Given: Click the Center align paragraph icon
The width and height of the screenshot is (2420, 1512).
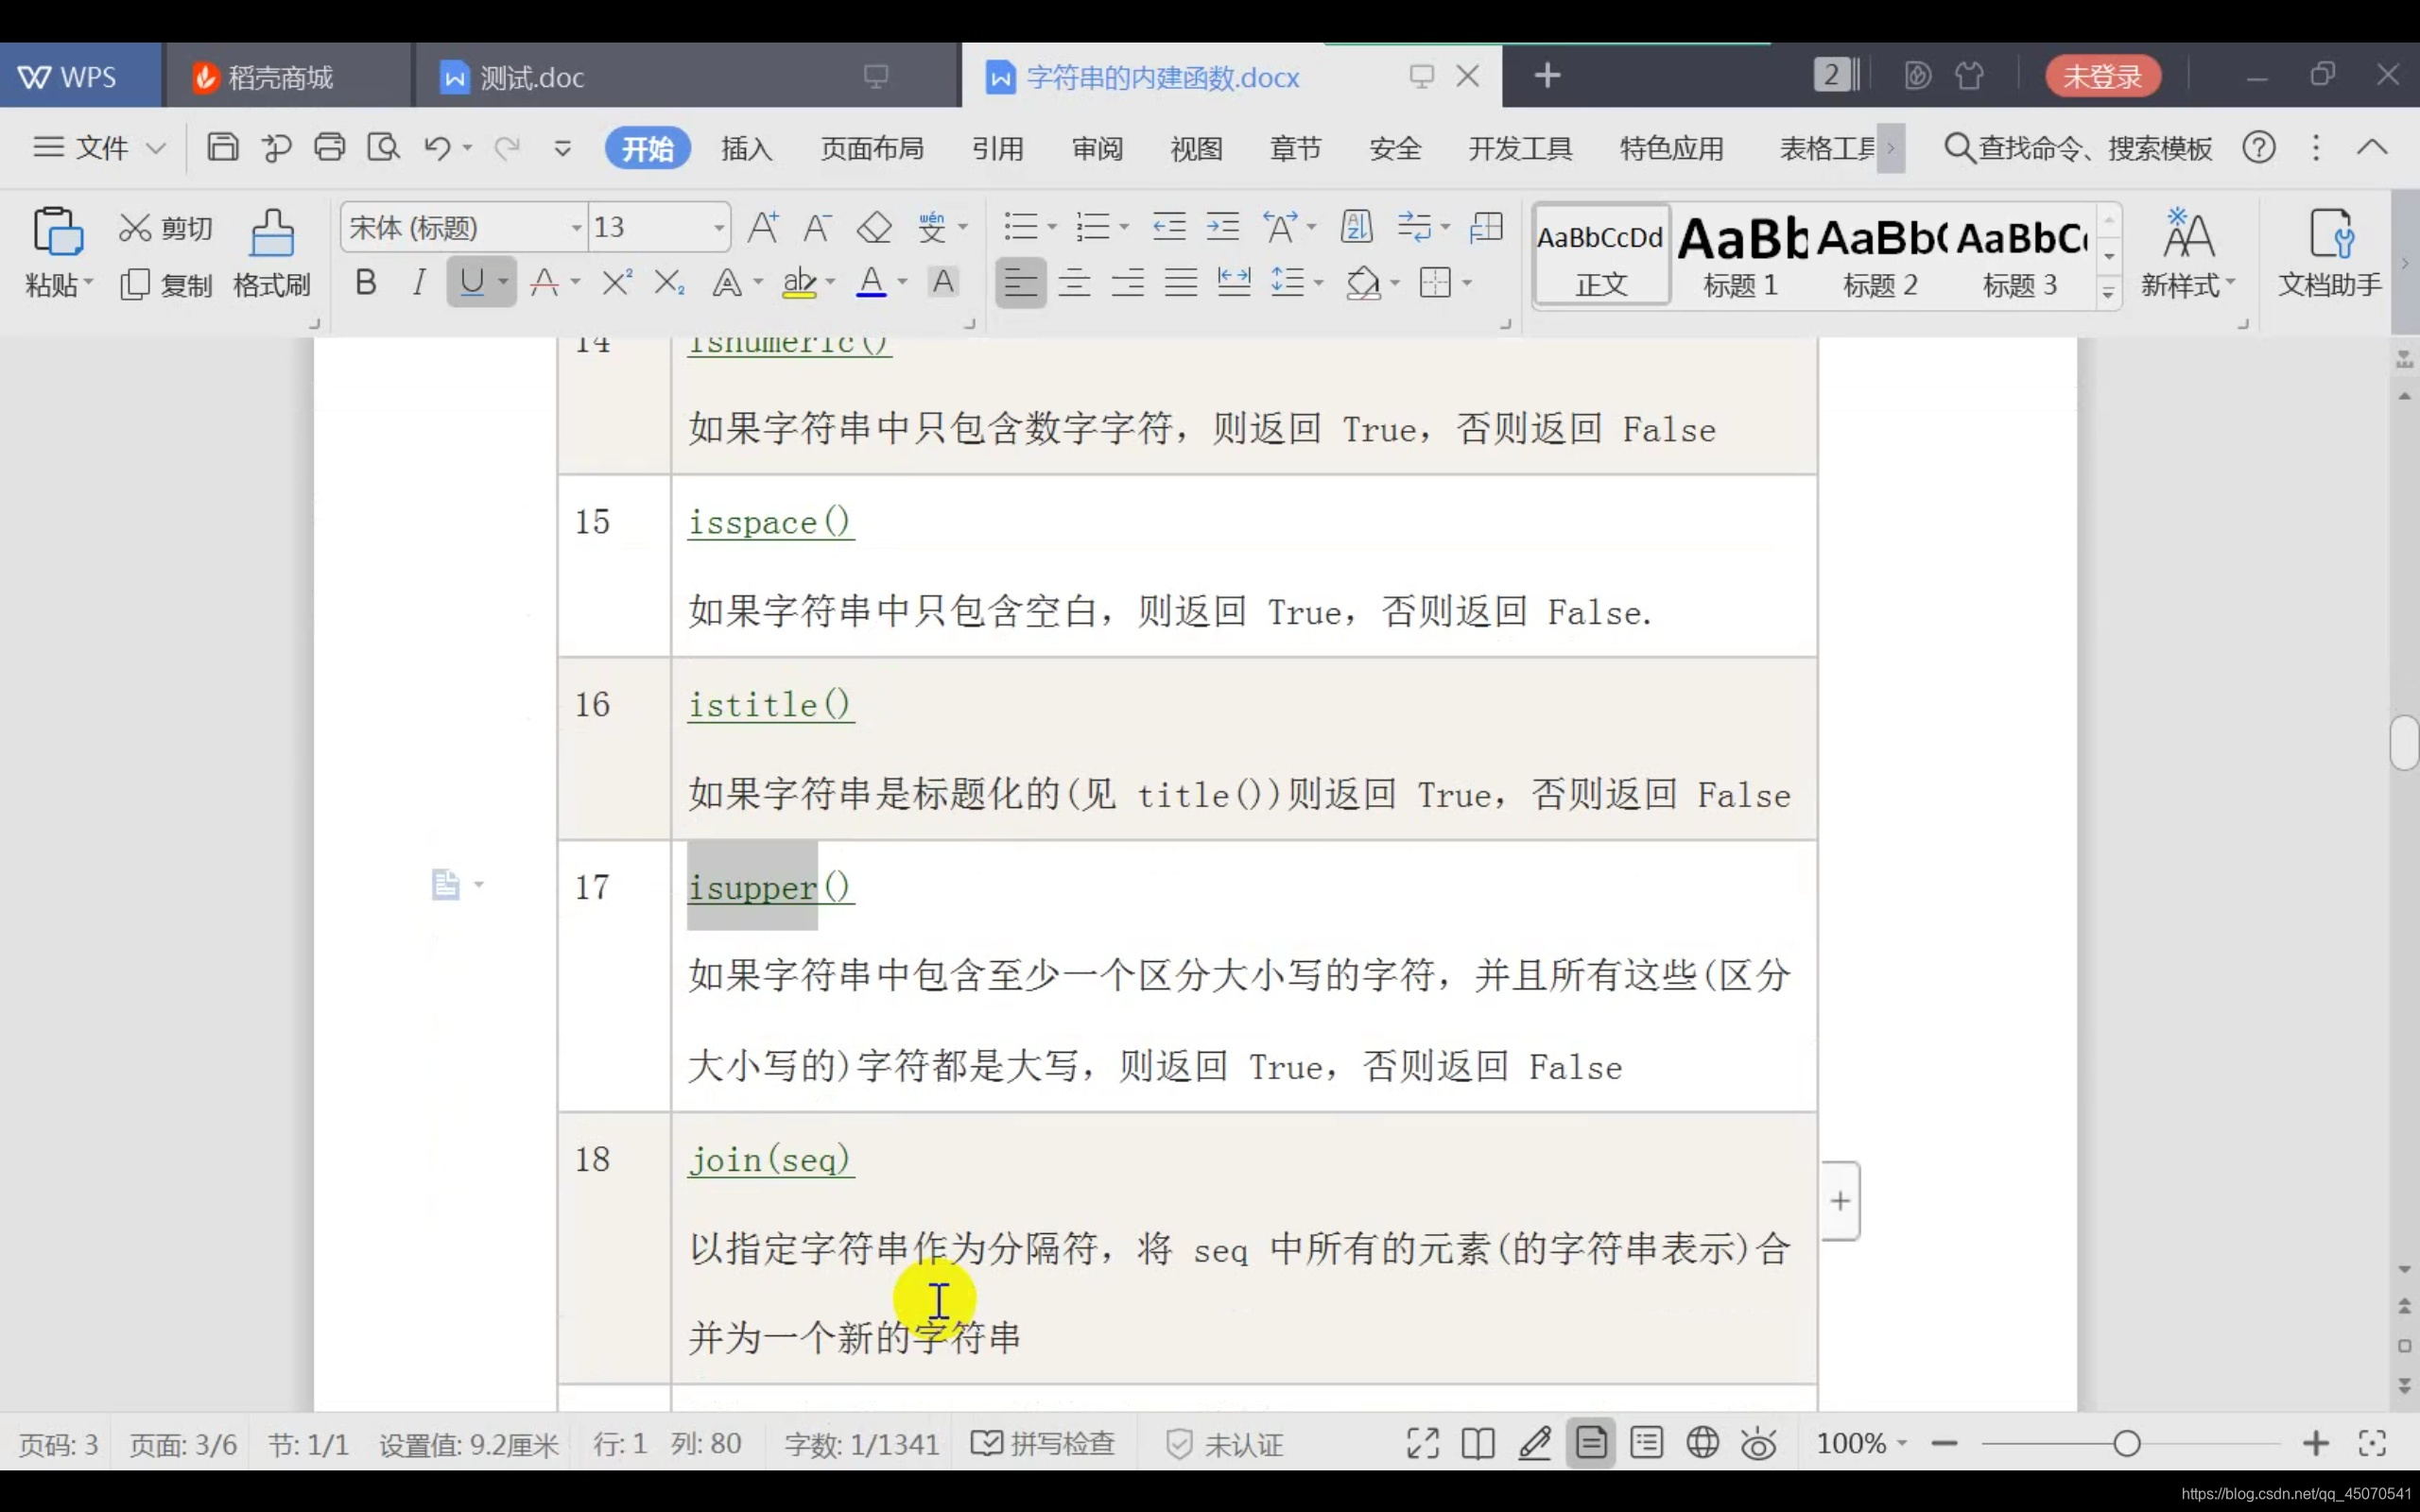Looking at the screenshot, I should tap(1074, 283).
